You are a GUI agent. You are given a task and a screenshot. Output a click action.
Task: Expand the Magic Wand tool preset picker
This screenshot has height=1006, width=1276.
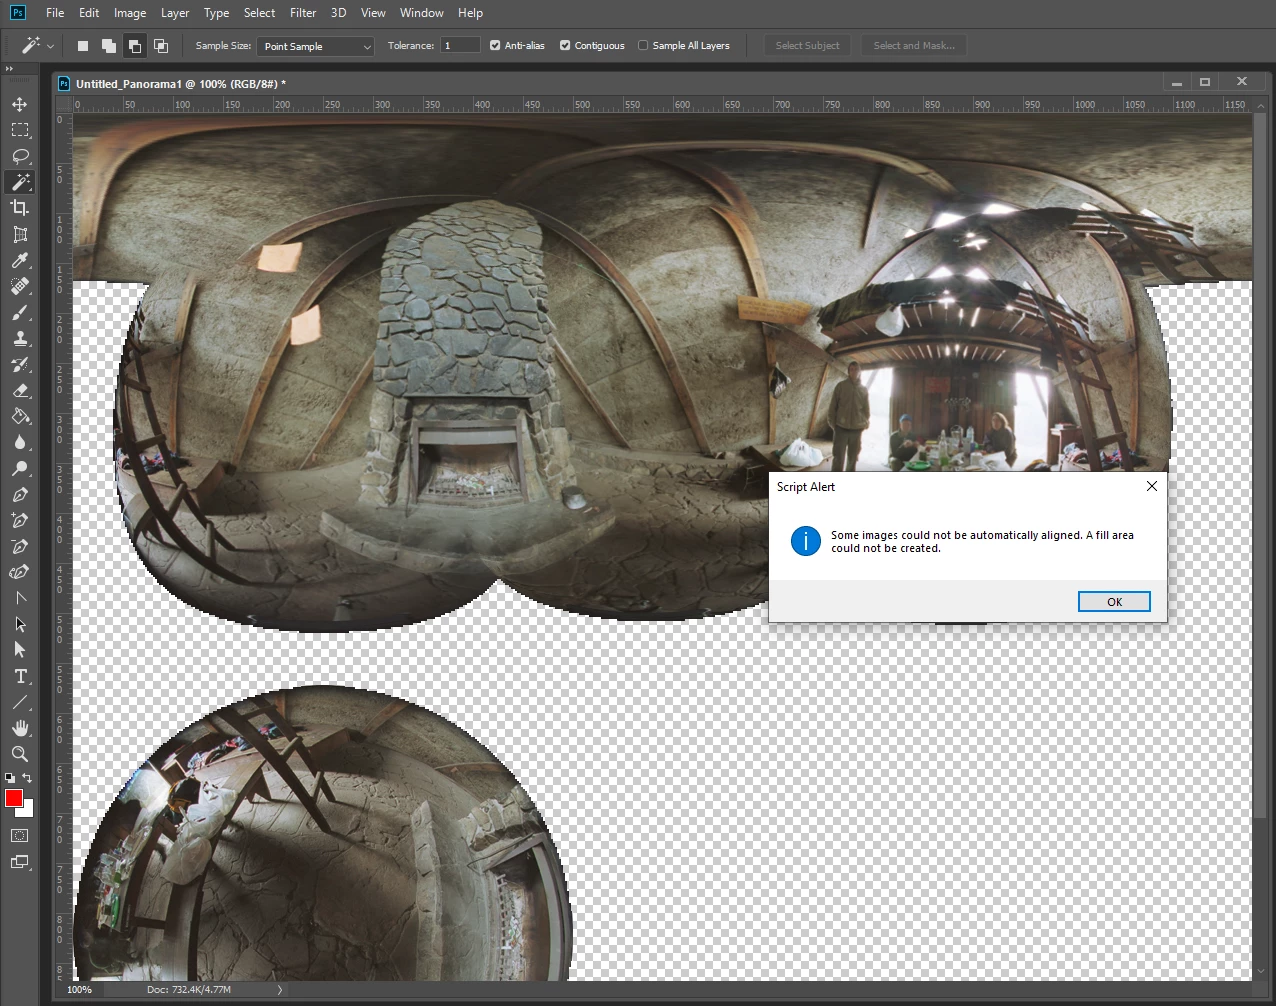click(x=50, y=46)
